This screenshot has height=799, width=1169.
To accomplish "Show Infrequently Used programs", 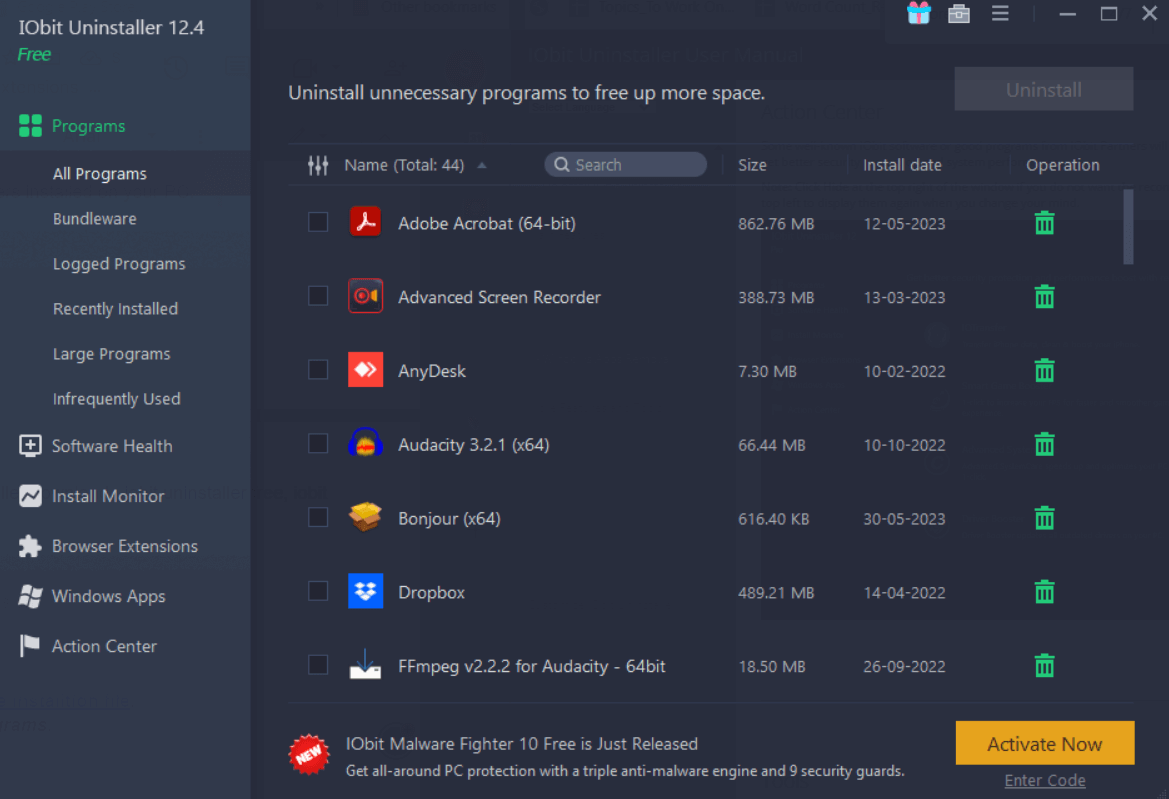I will pos(117,399).
